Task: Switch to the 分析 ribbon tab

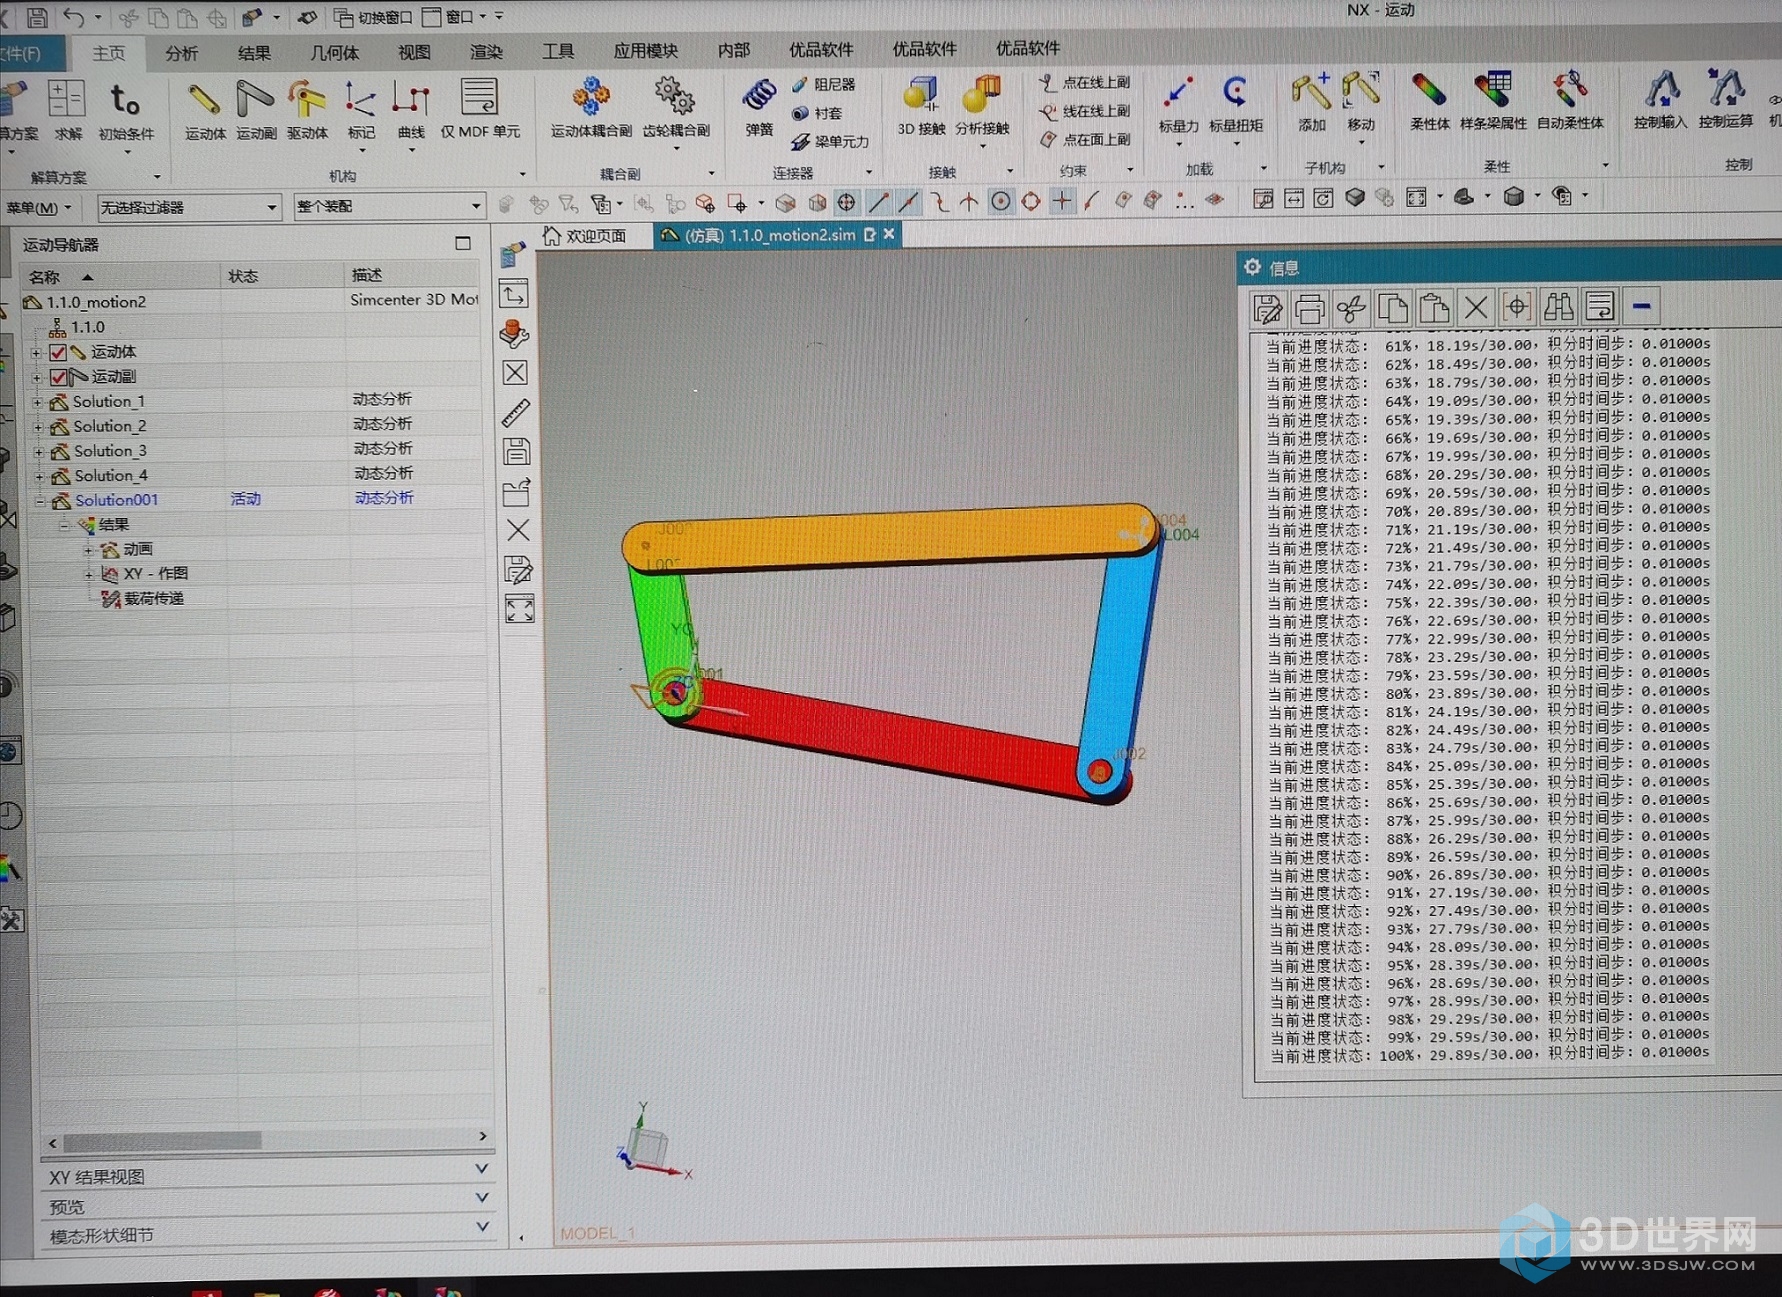Action: (x=181, y=53)
